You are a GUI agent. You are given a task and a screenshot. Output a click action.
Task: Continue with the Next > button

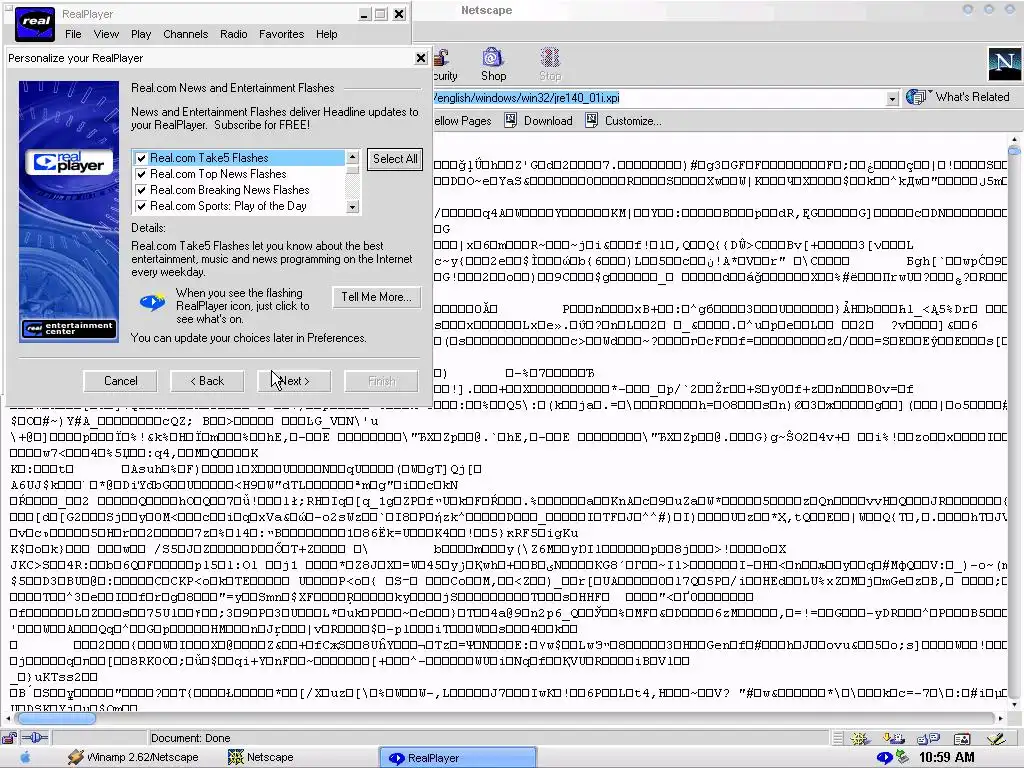(x=294, y=381)
